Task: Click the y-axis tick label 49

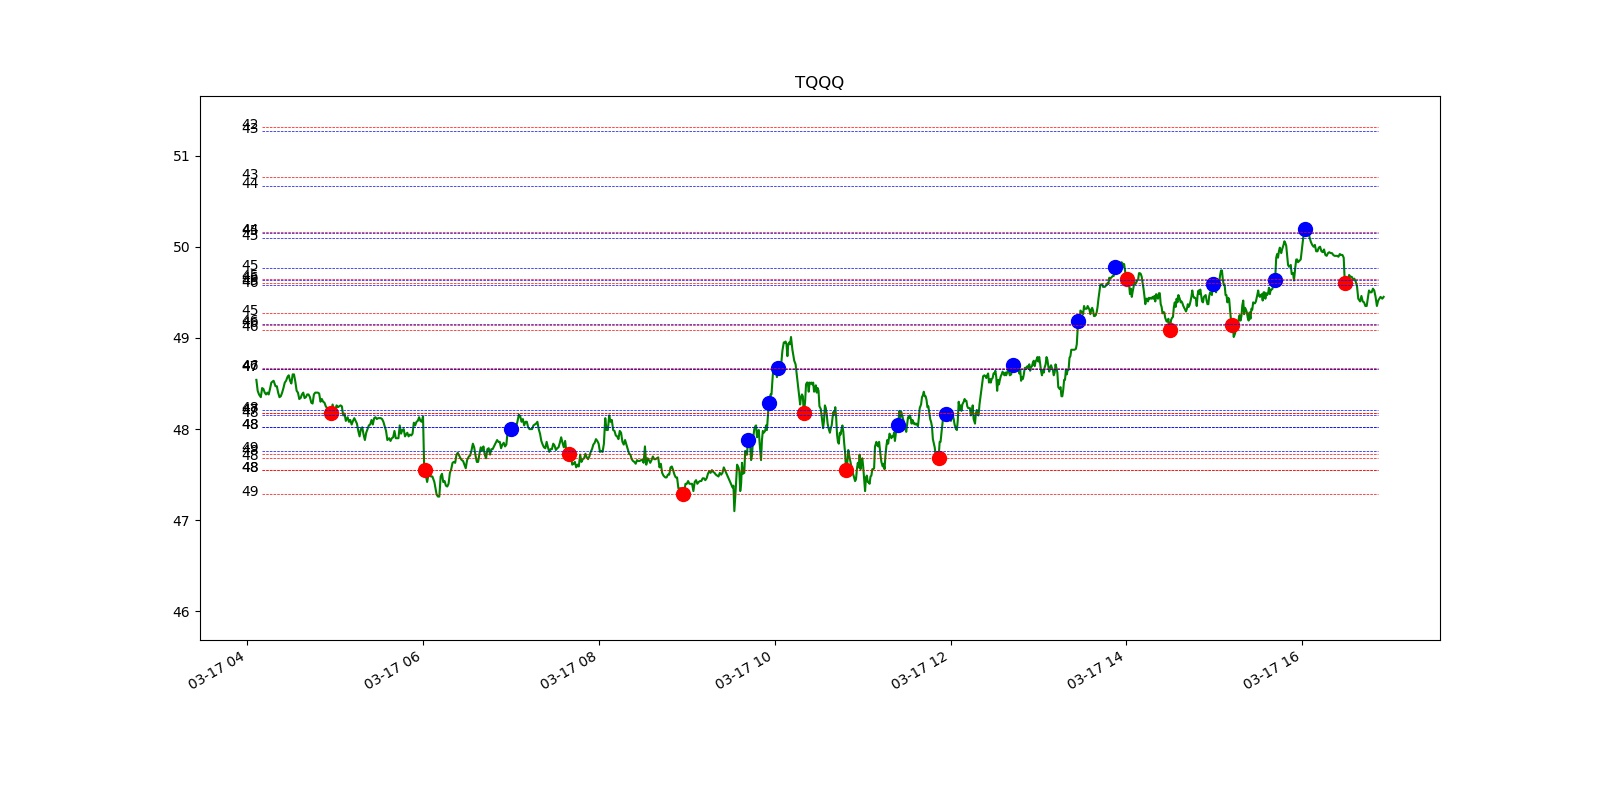Action: click(x=181, y=338)
